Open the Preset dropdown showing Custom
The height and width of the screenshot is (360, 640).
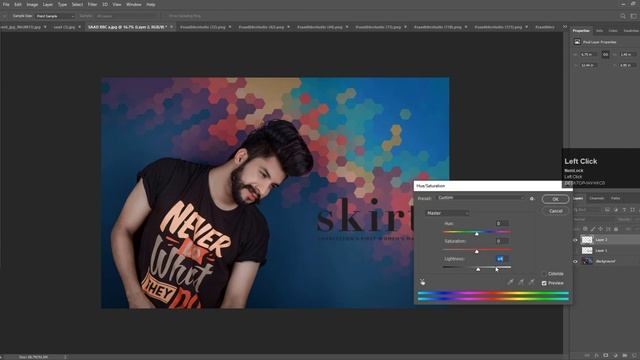coord(480,198)
